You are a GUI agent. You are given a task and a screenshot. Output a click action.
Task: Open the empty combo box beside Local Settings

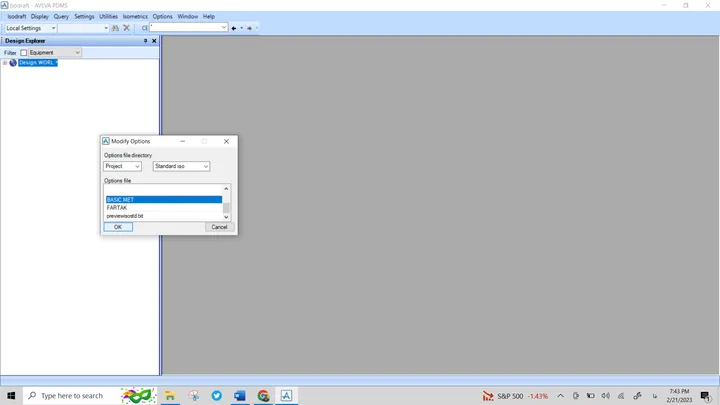84,28
